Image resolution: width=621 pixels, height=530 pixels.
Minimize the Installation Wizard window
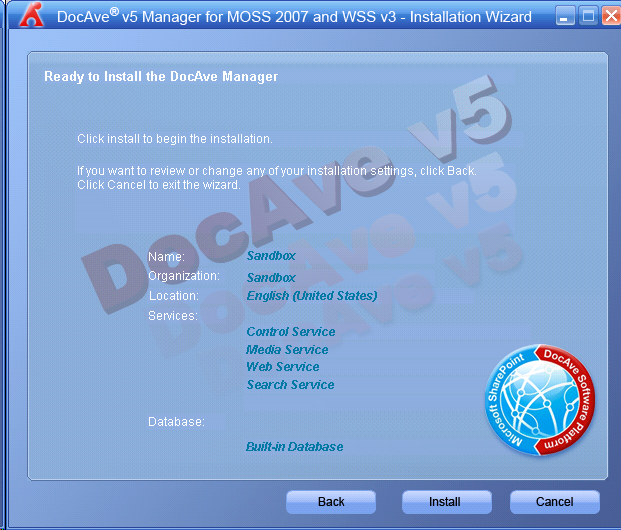[x=565, y=16]
